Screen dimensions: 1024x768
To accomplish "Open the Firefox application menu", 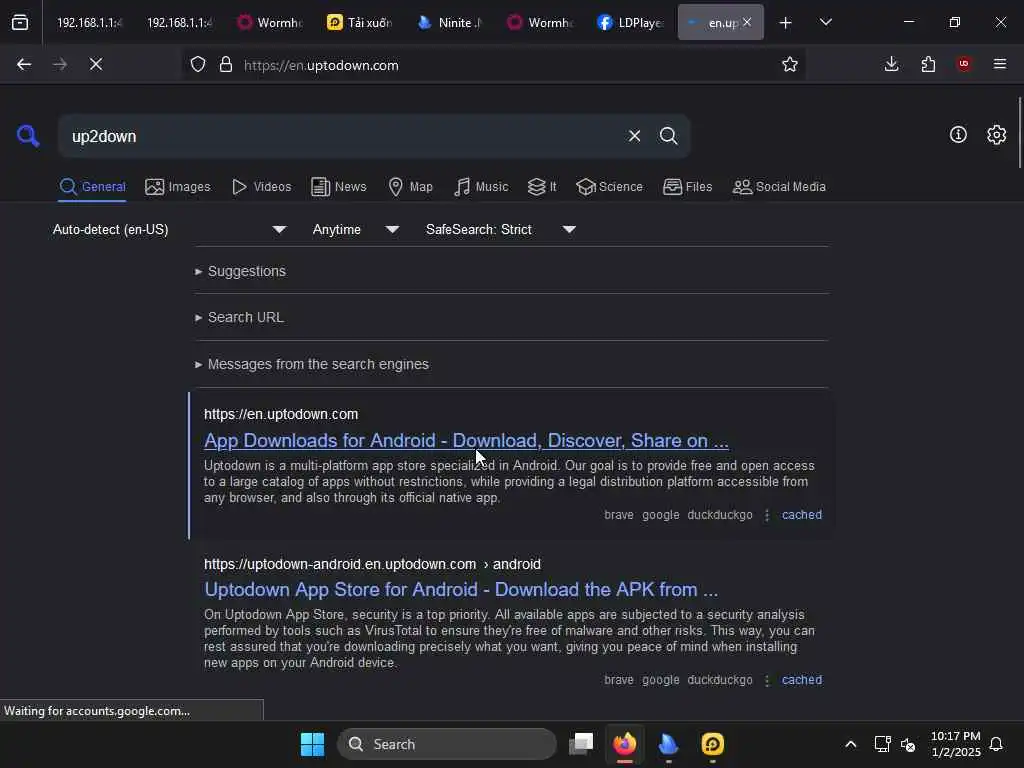I will 1000,64.
